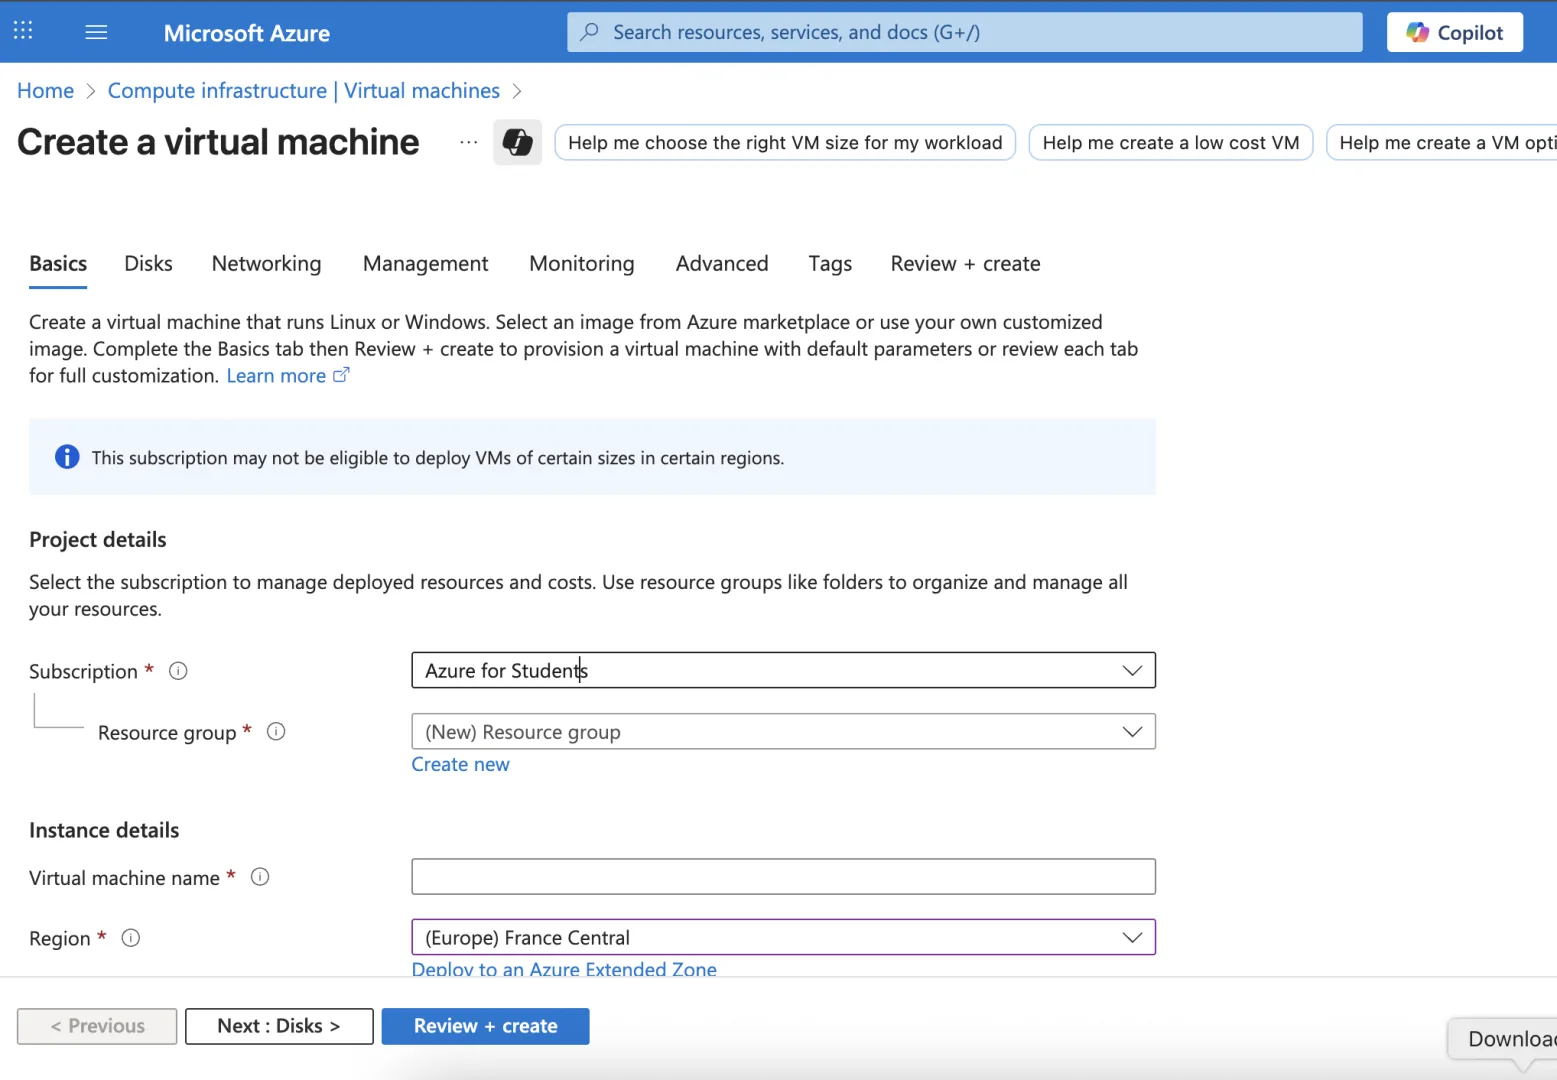Click the Create new resource group link

(x=461, y=764)
